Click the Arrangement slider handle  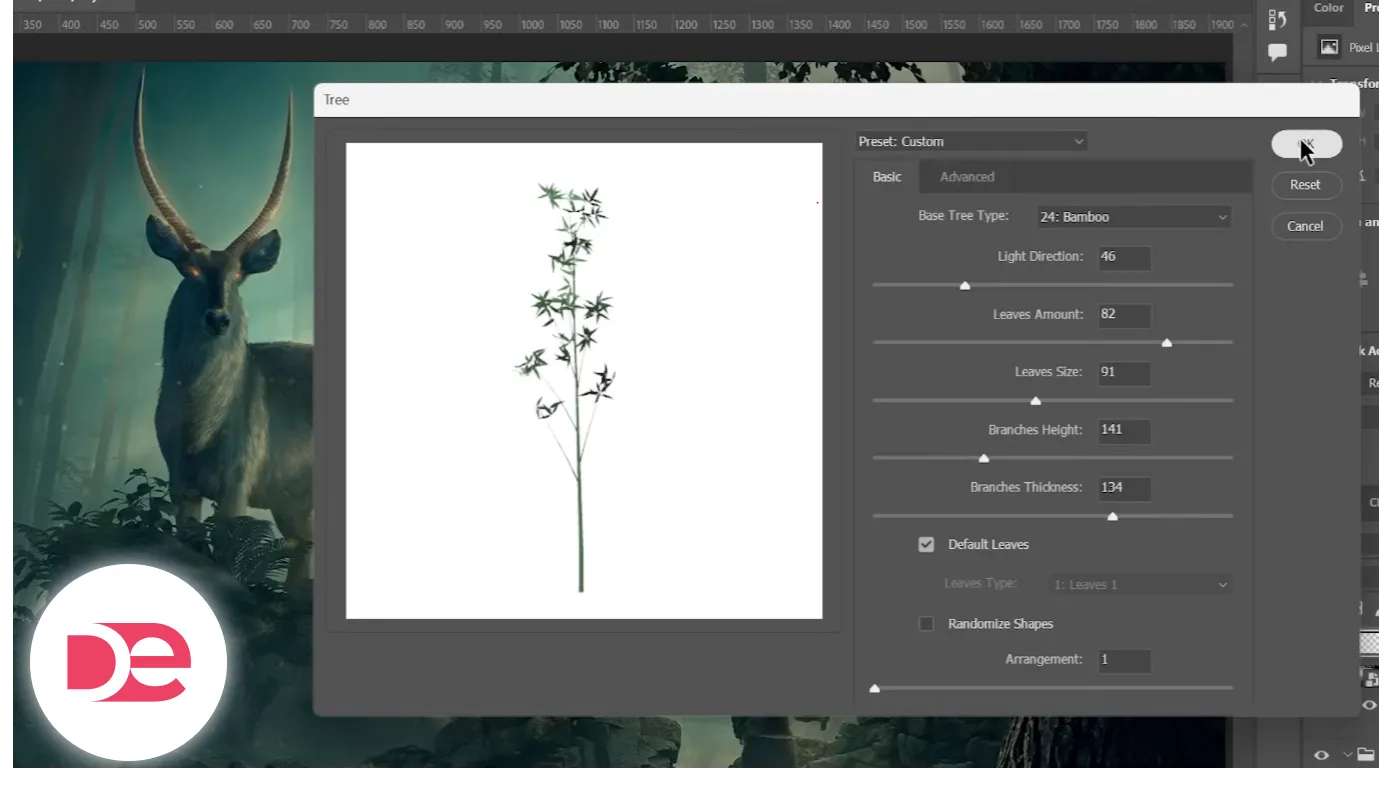click(x=875, y=689)
